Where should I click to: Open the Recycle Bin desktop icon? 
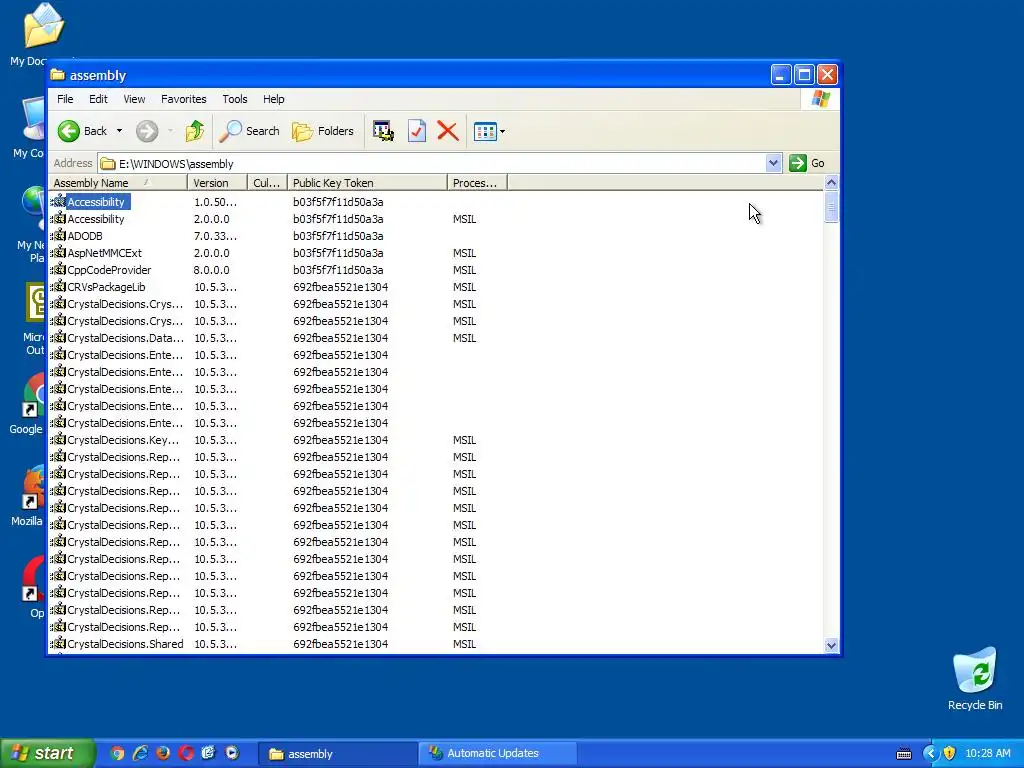point(975,679)
